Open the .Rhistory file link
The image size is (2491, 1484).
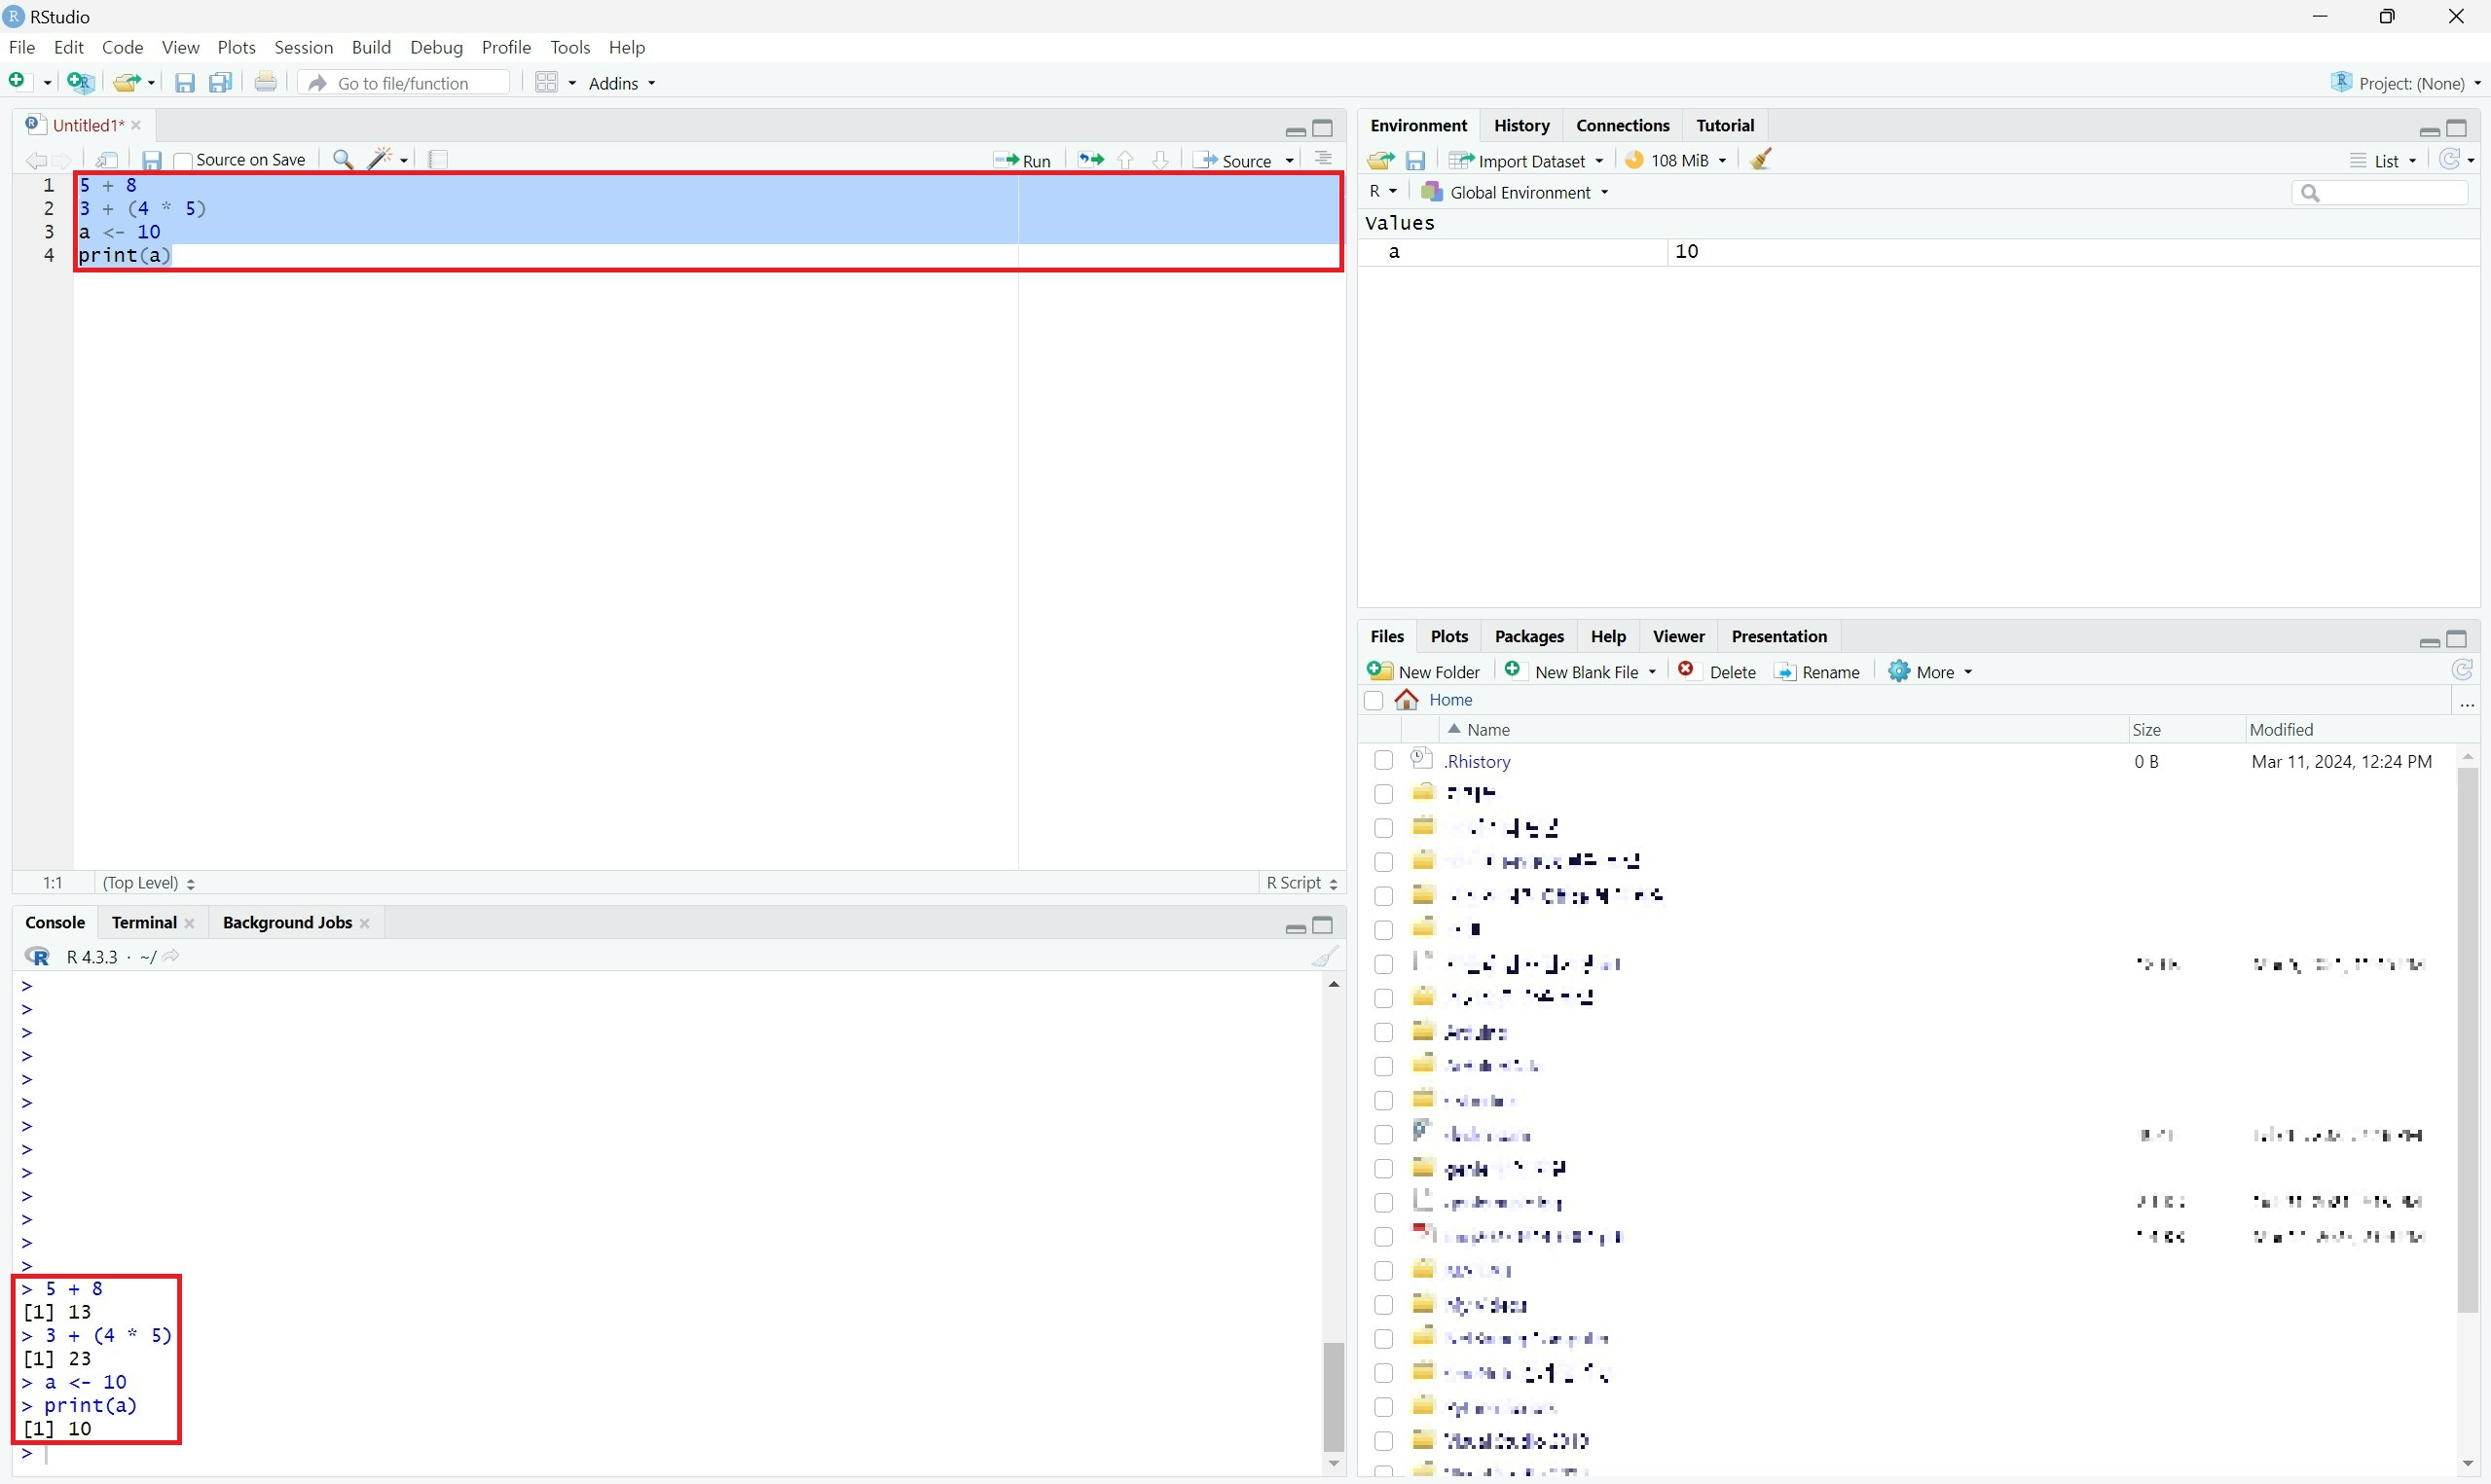pyautogui.click(x=1477, y=761)
